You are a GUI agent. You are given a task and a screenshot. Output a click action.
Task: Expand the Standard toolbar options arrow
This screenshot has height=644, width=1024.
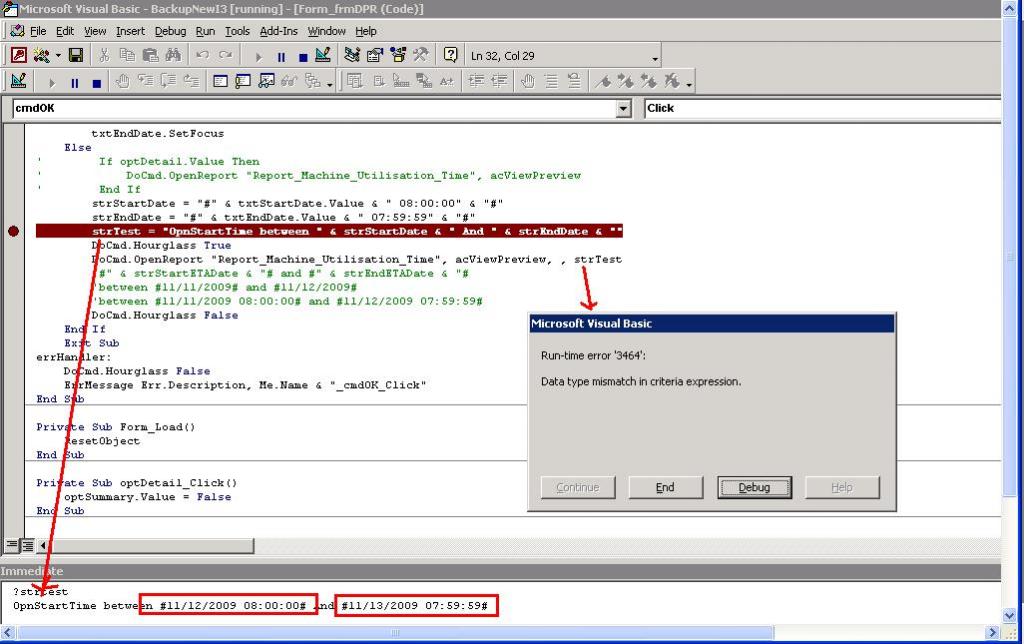655,58
